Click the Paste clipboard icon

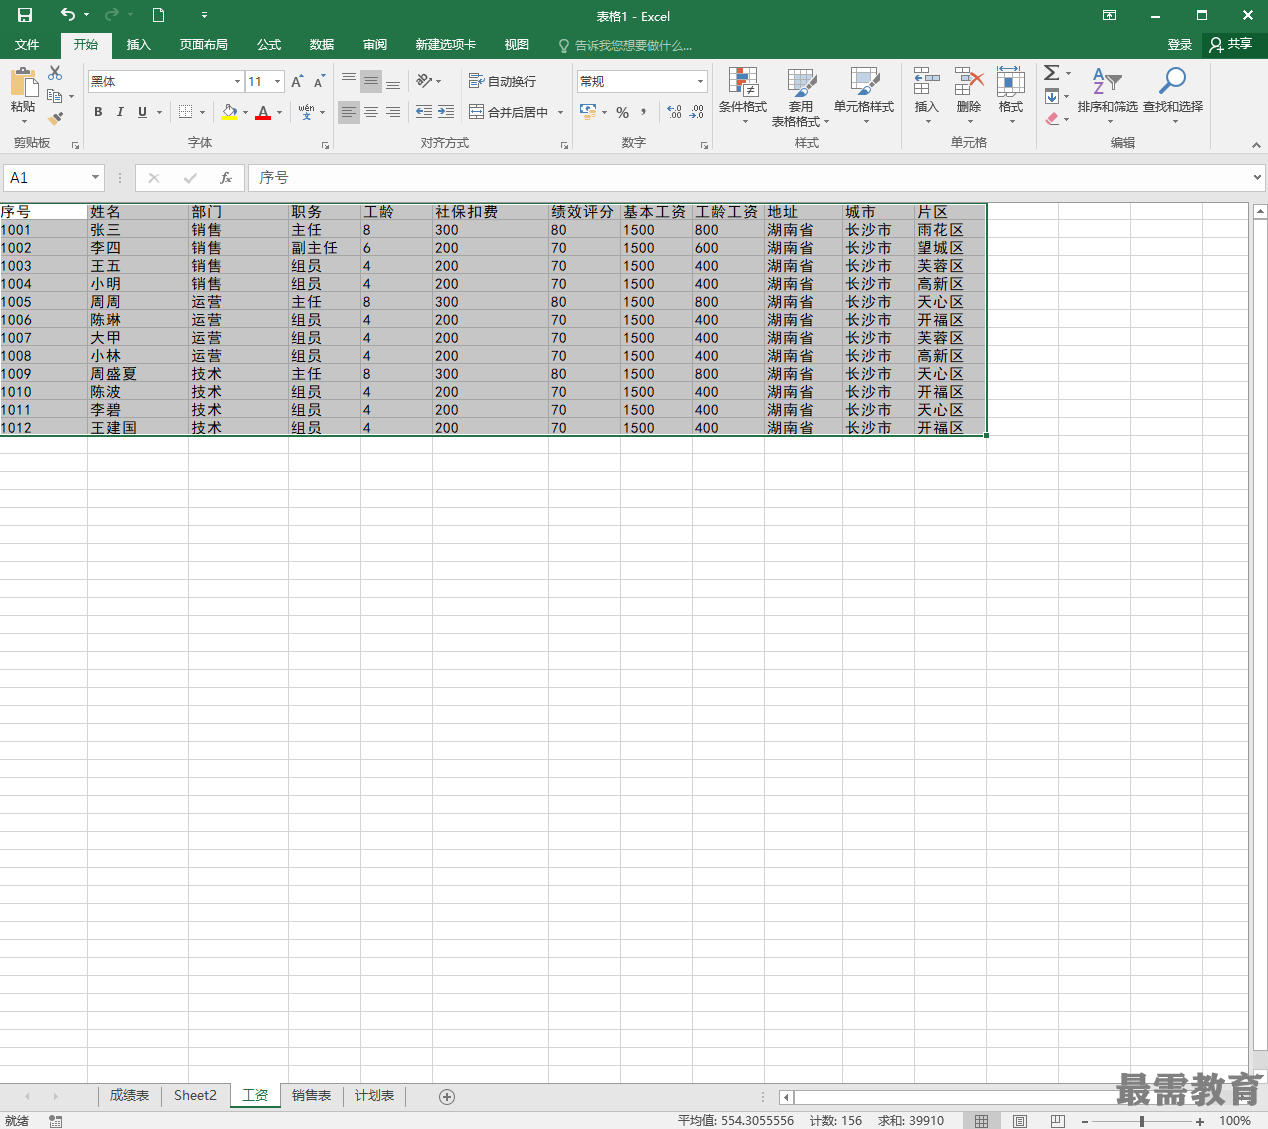pos(23,83)
